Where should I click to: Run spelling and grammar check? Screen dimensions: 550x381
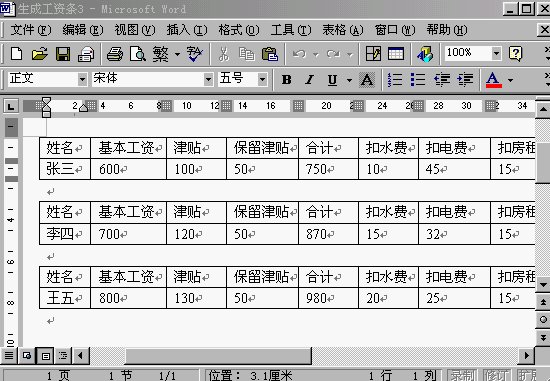pos(195,54)
